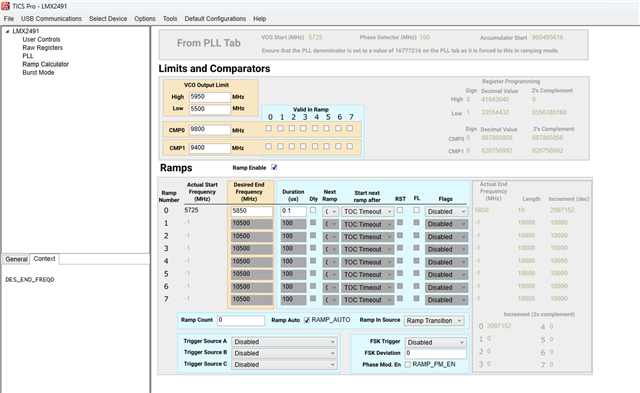This screenshot has width=640, height=393.
Task: Open the Select Device menu
Action: tap(108, 19)
